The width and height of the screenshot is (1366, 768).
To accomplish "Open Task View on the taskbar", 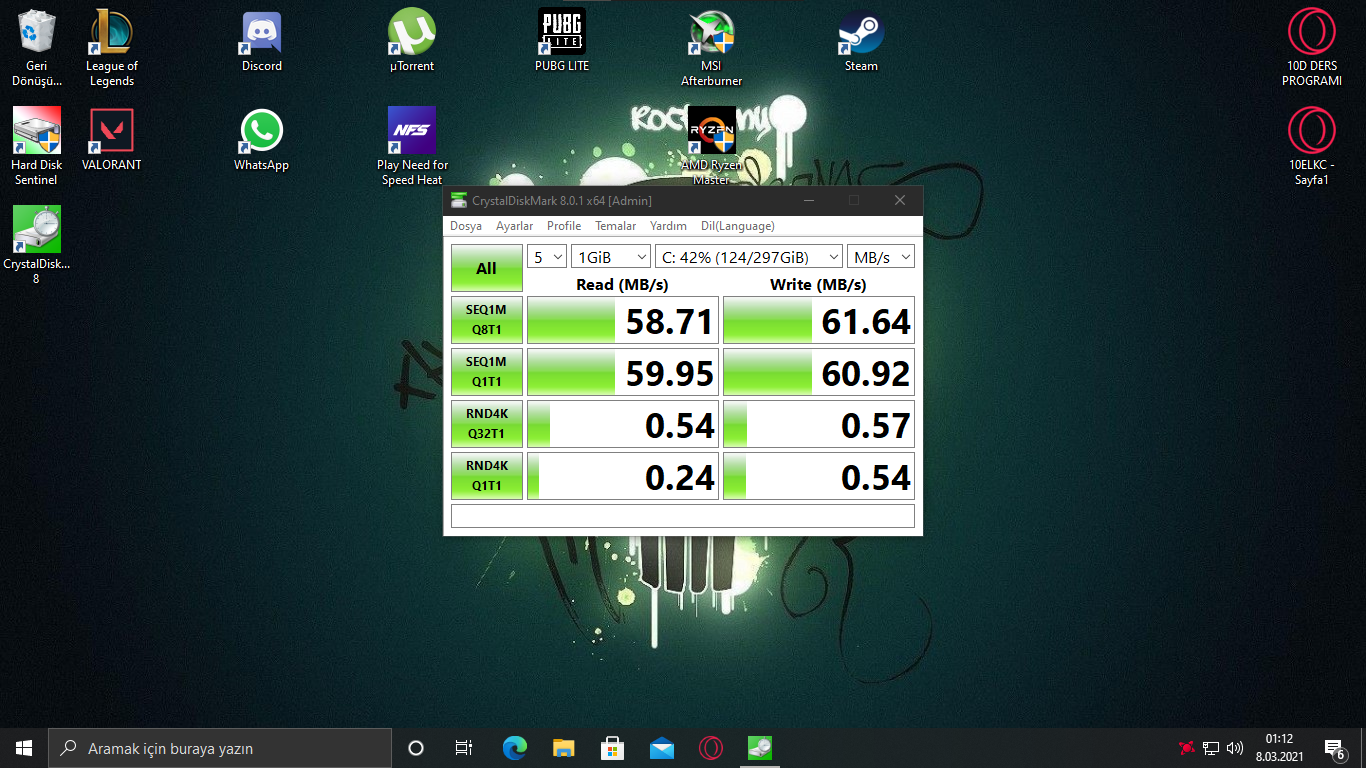I will pos(464,748).
